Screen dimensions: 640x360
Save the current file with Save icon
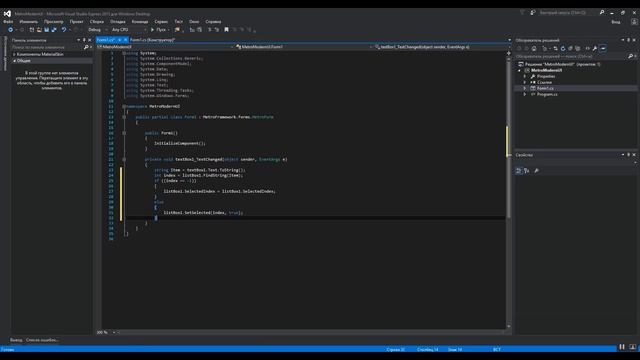(47, 30)
